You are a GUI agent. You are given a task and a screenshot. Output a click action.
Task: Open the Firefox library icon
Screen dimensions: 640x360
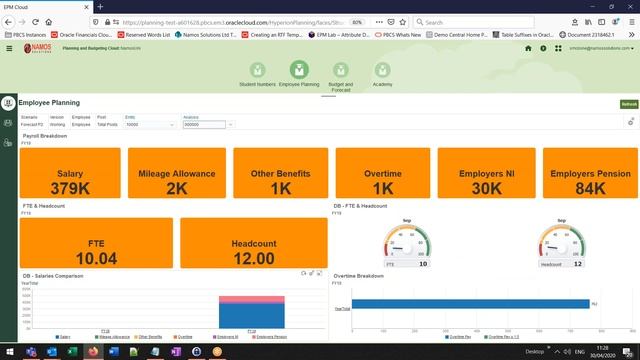pos(588,22)
